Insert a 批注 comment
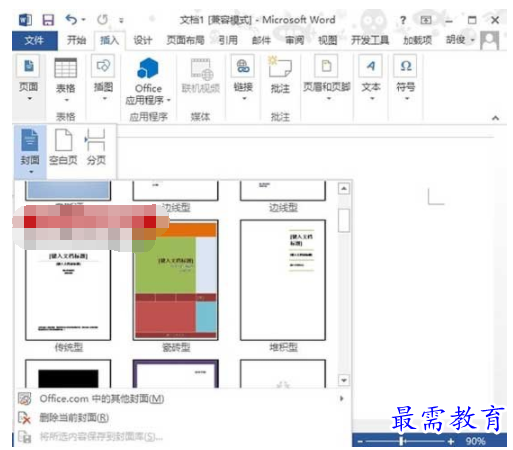Screen dimensions: 513x450 click(x=280, y=75)
